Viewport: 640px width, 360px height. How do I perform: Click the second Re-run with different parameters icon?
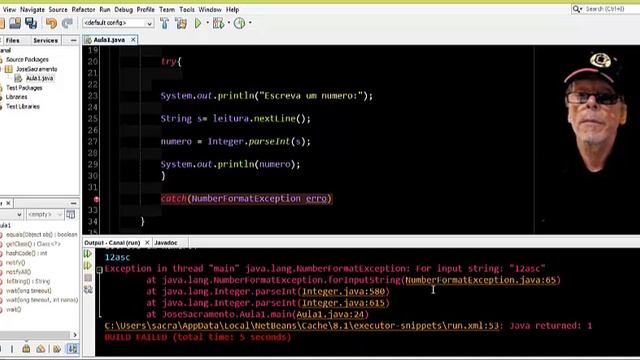[x=88, y=266]
